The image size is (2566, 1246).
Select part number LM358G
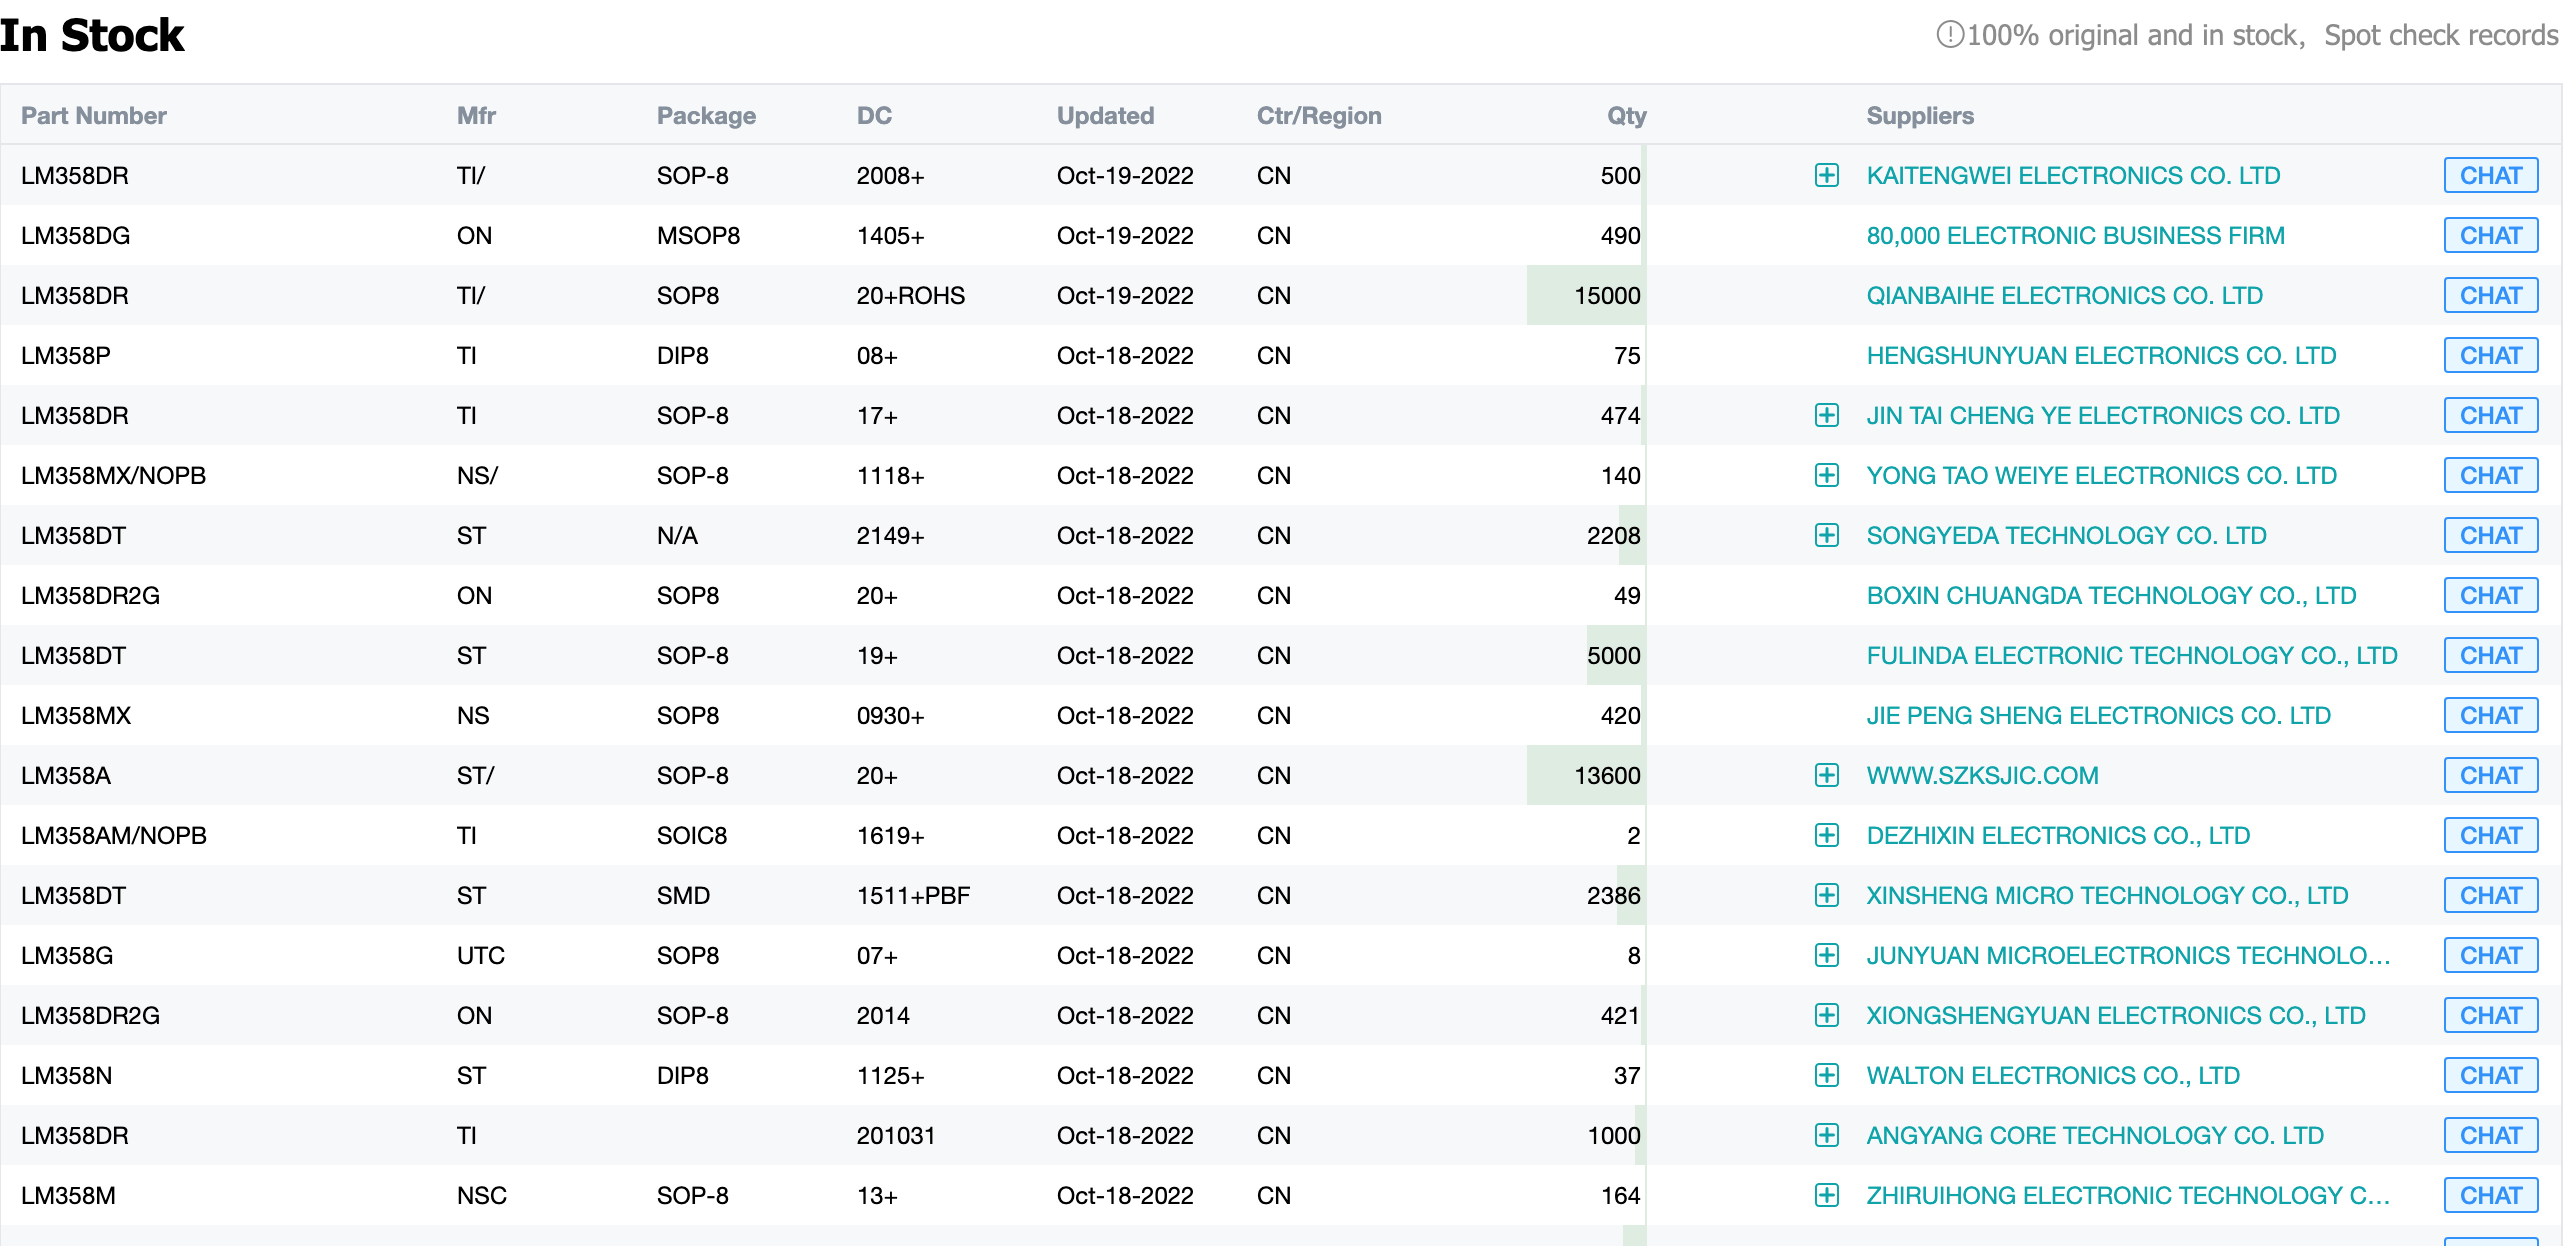pos(66,955)
